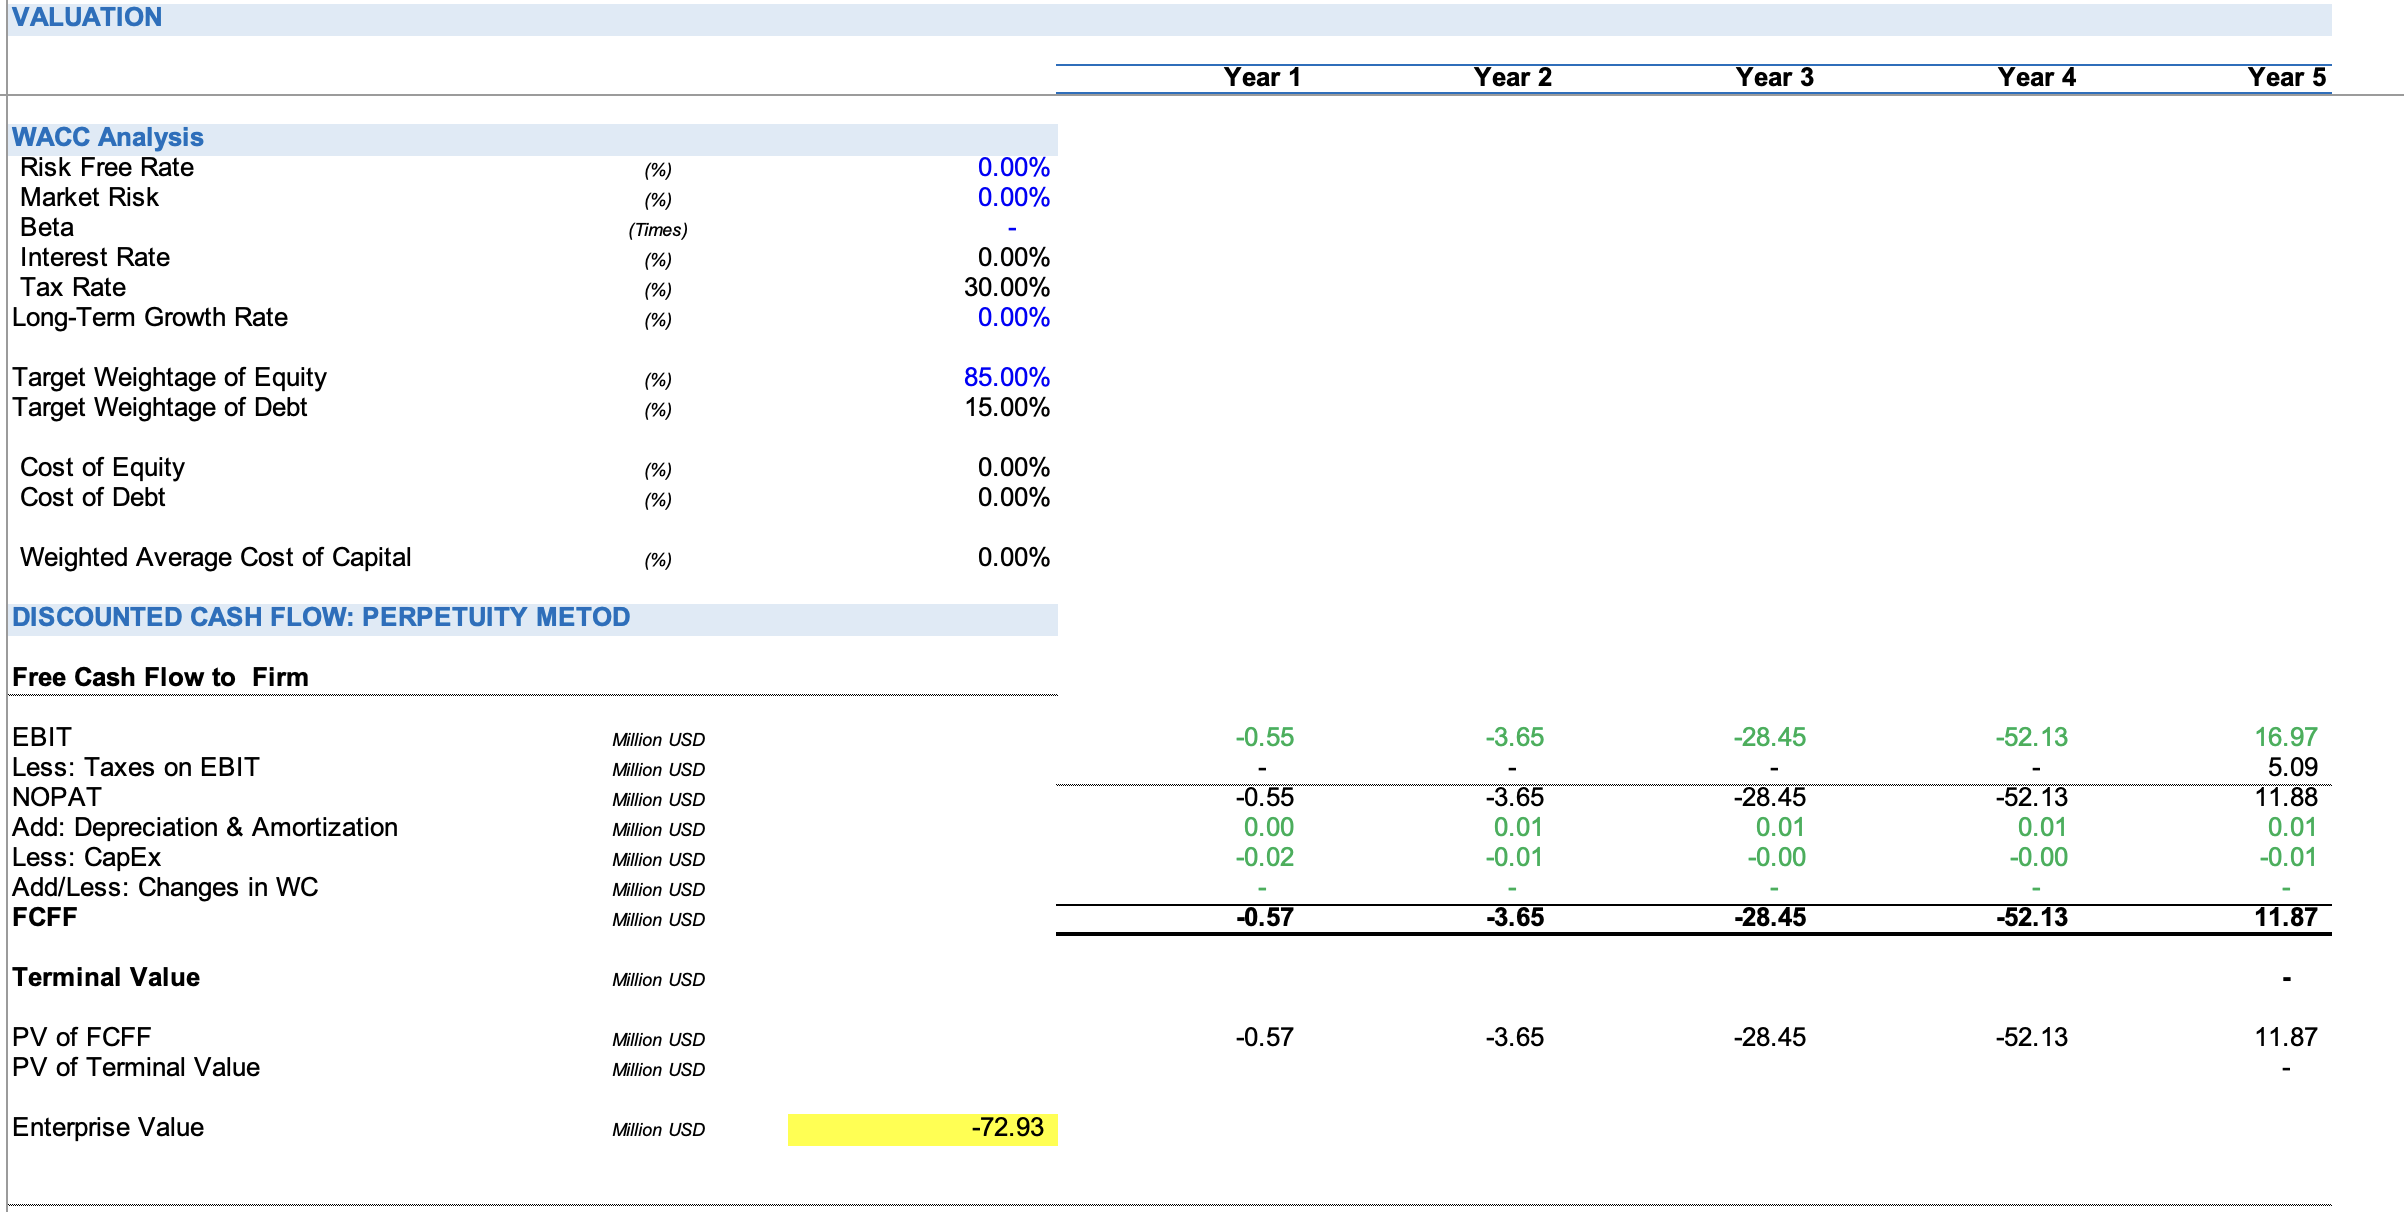The width and height of the screenshot is (2404, 1212).
Task: Select the Year 3 column header
Action: tap(1774, 78)
